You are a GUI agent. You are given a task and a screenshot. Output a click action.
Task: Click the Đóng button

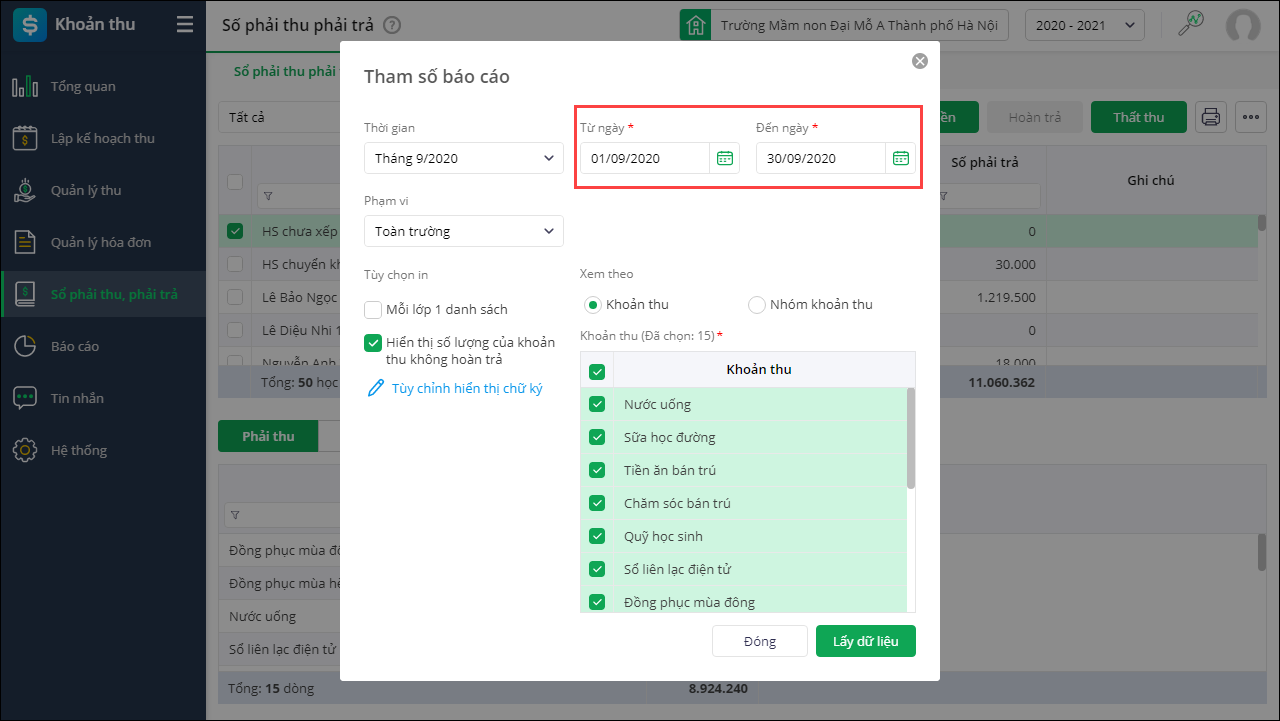pos(759,641)
